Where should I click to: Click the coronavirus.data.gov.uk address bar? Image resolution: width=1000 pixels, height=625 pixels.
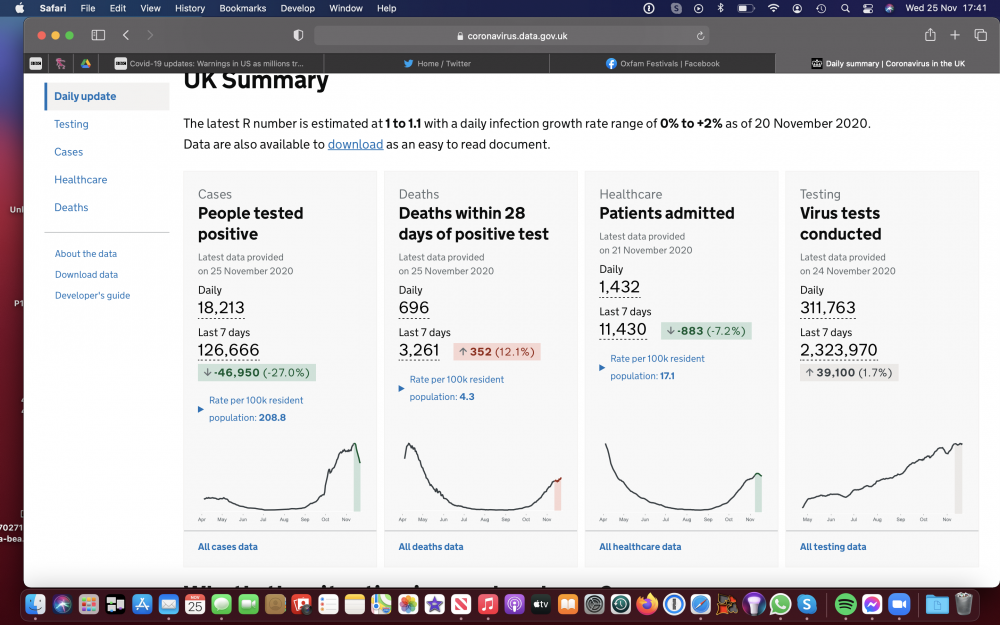[x=511, y=36]
